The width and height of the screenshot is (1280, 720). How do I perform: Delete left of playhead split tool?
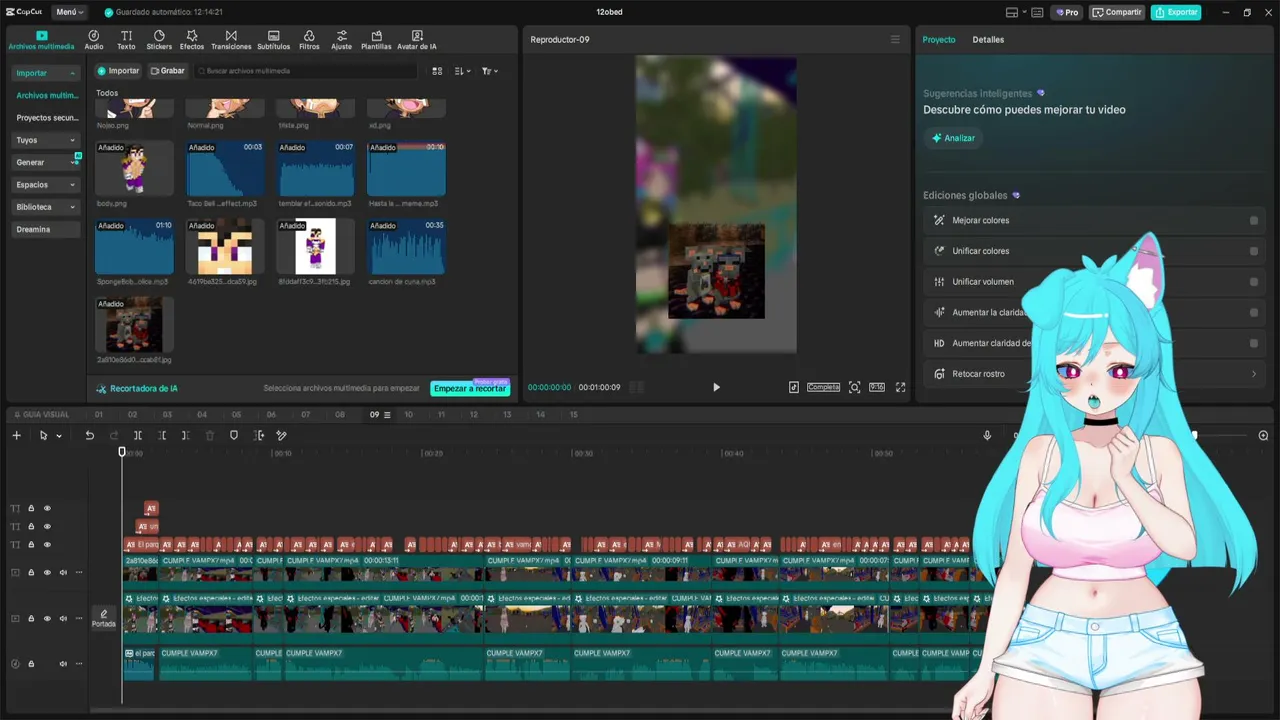(162, 435)
